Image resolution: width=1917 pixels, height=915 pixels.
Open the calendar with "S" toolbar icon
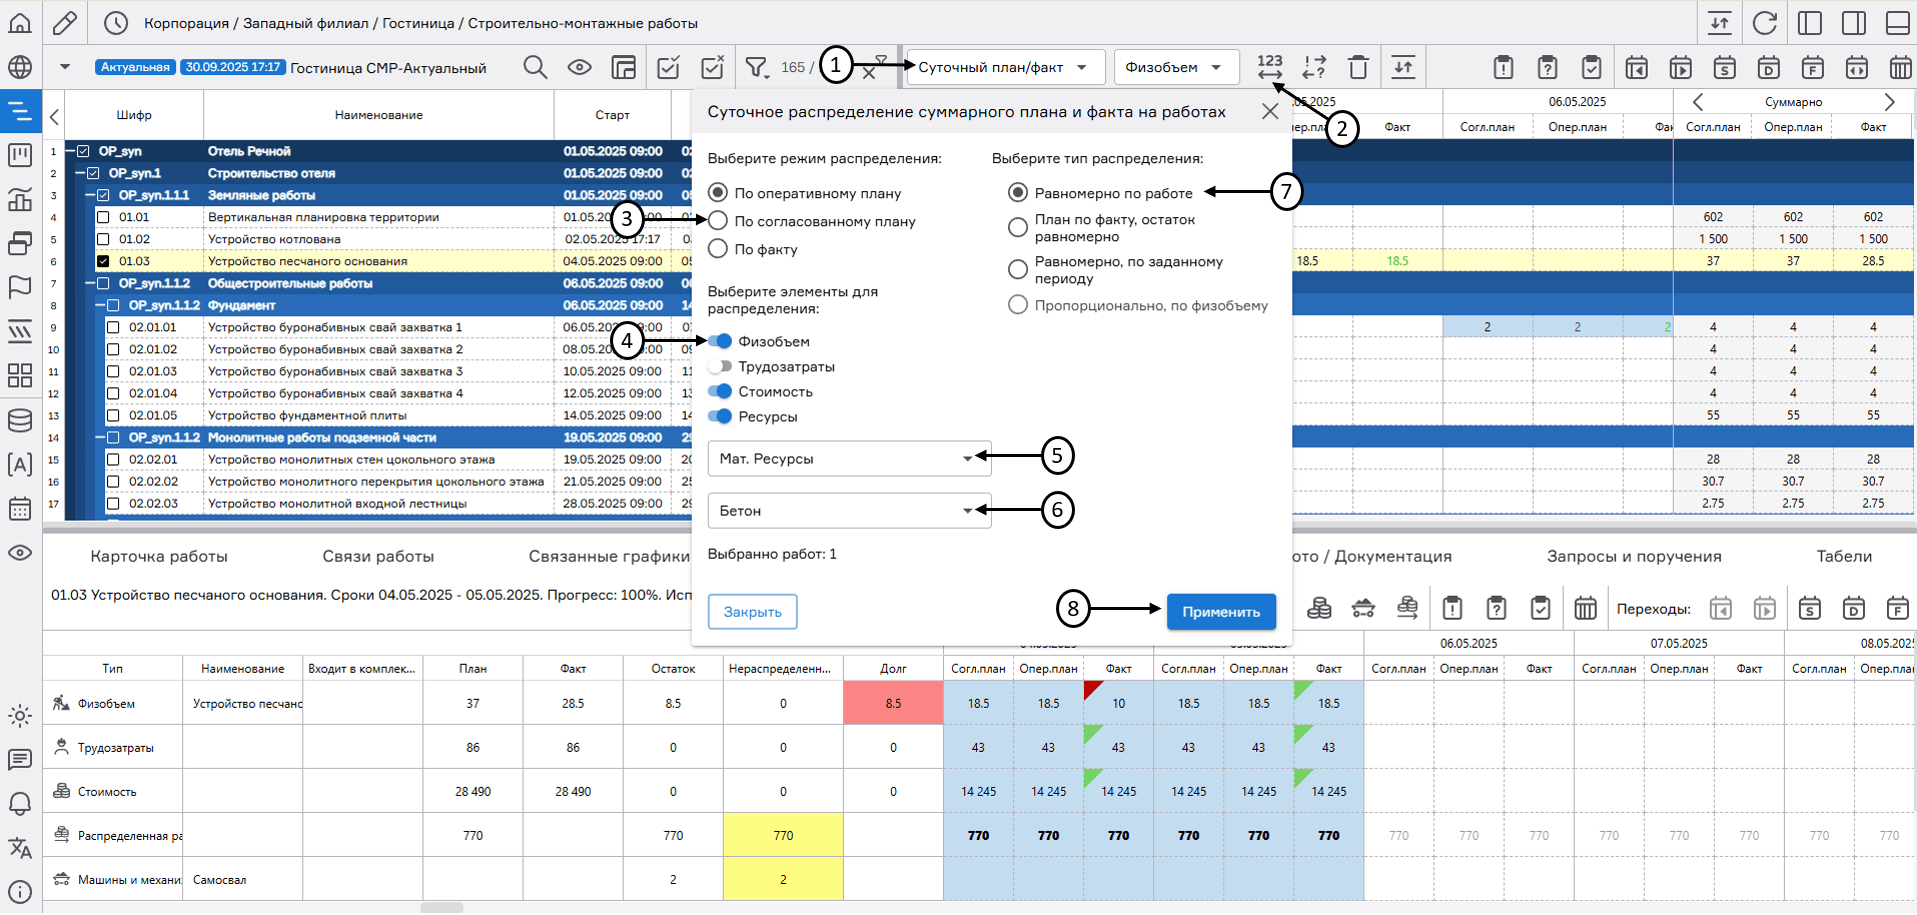point(1725,67)
